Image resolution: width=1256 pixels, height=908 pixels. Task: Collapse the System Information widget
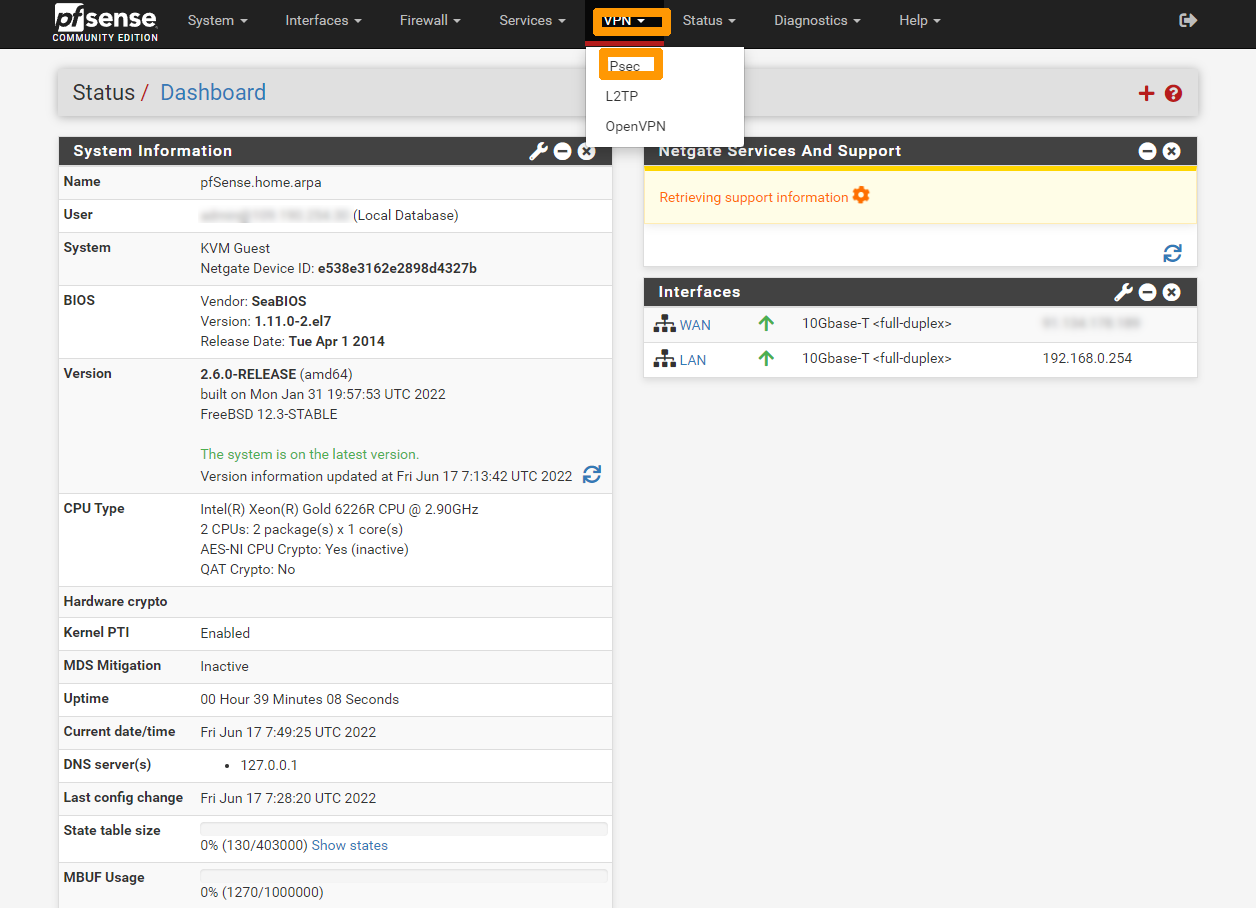click(x=562, y=151)
